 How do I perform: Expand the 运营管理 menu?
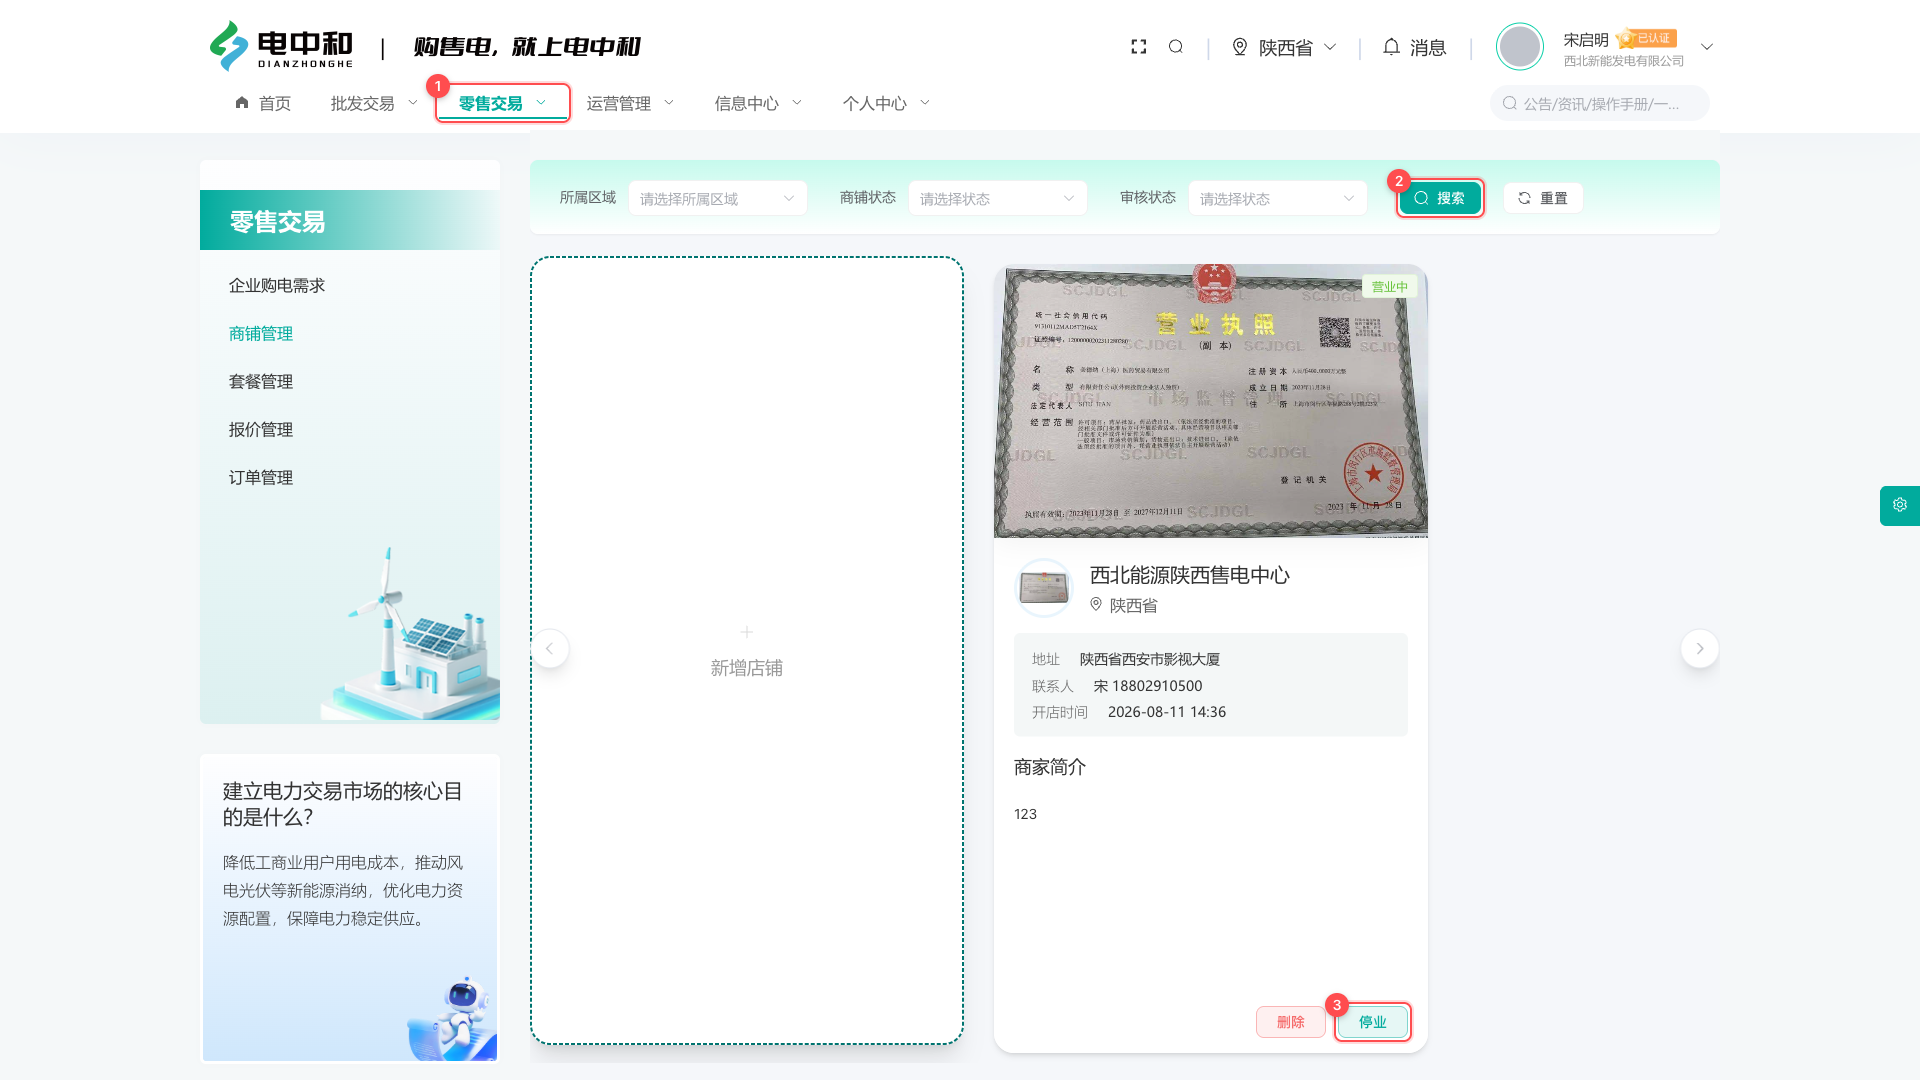630,103
